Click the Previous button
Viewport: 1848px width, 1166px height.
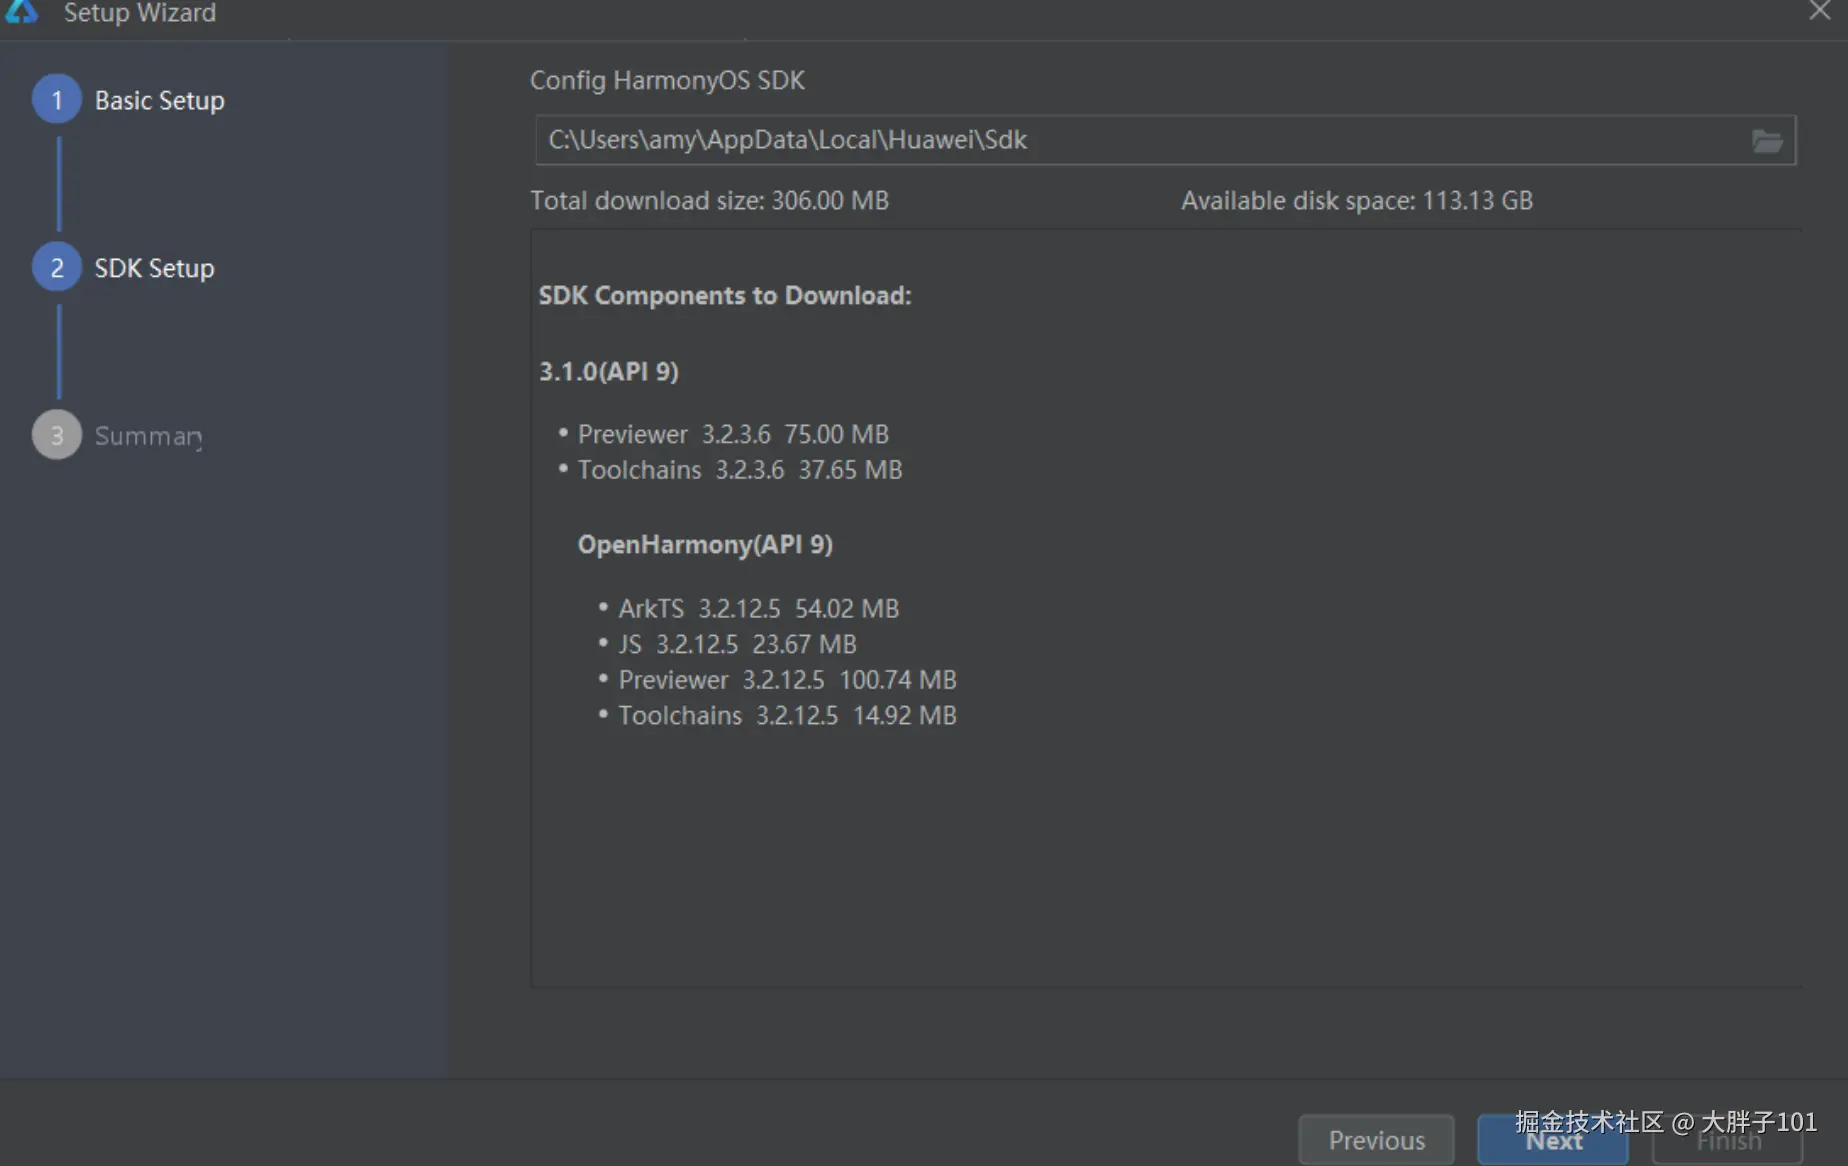coord(1376,1140)
